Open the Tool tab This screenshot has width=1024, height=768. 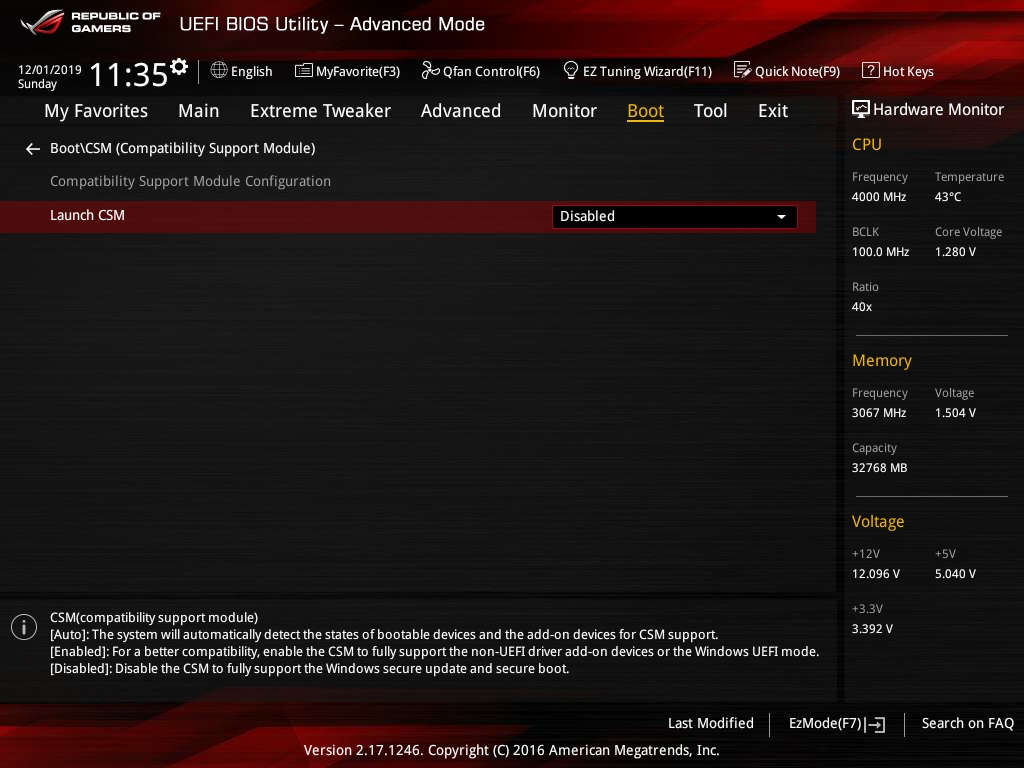coord(710,111)
